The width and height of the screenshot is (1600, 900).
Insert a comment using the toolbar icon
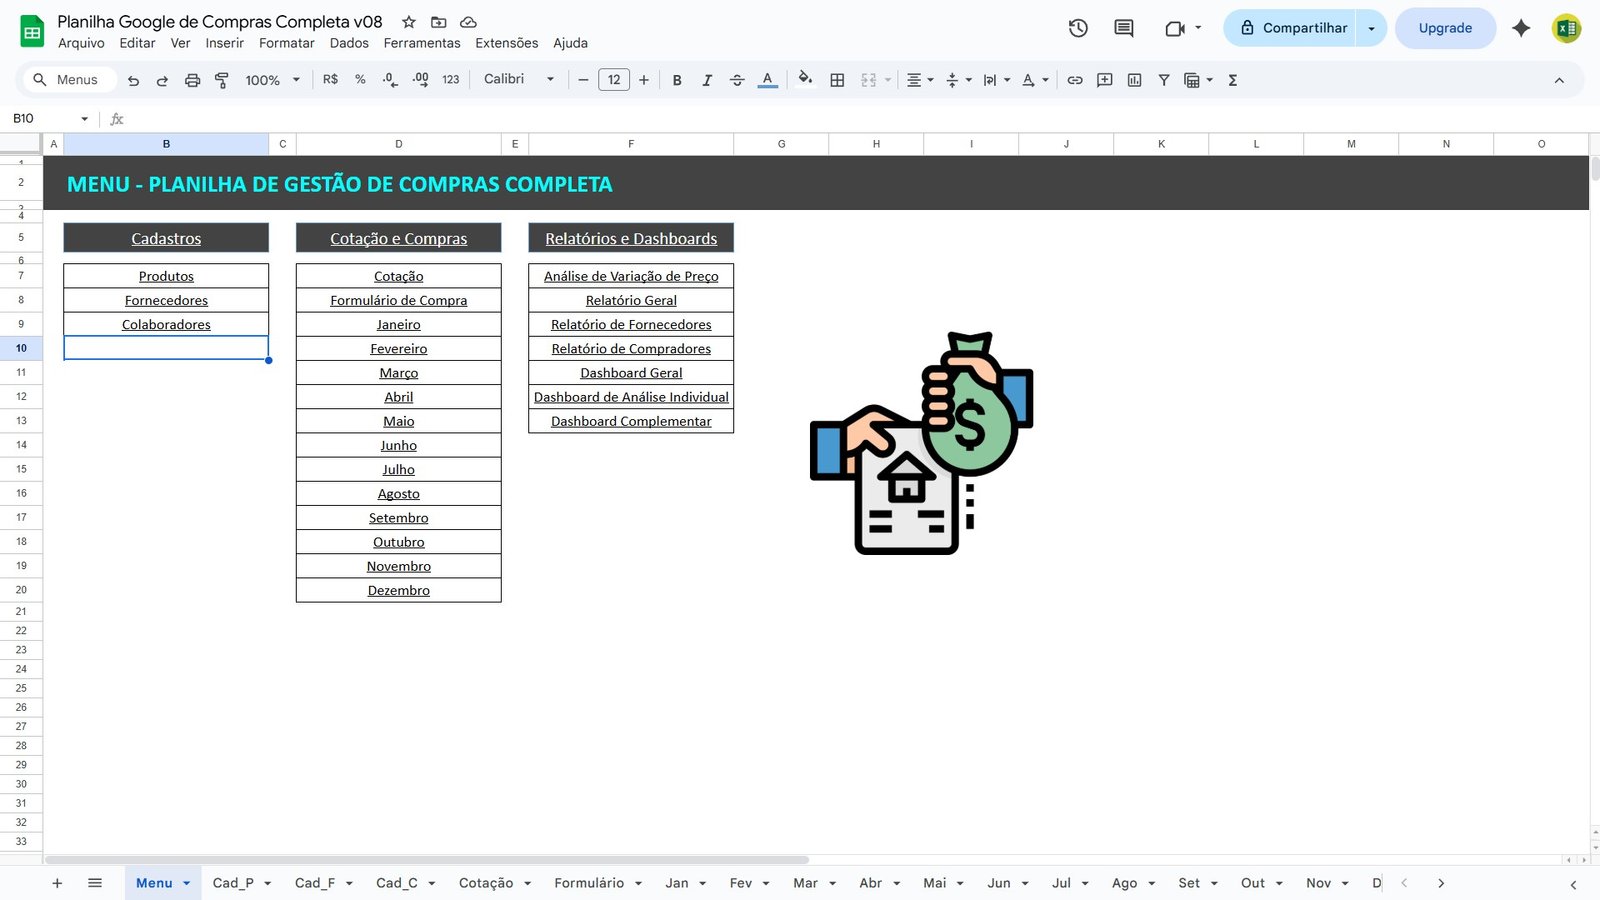(x=1104, y=80)
